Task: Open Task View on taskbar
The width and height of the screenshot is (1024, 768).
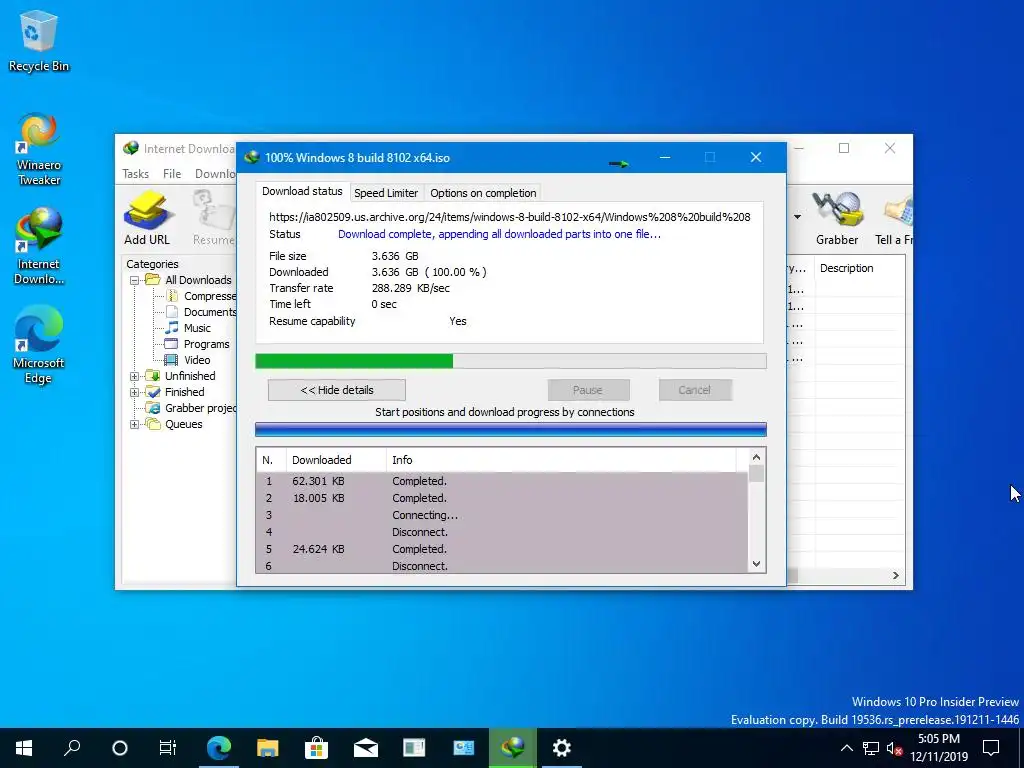Action: (168, 748)
